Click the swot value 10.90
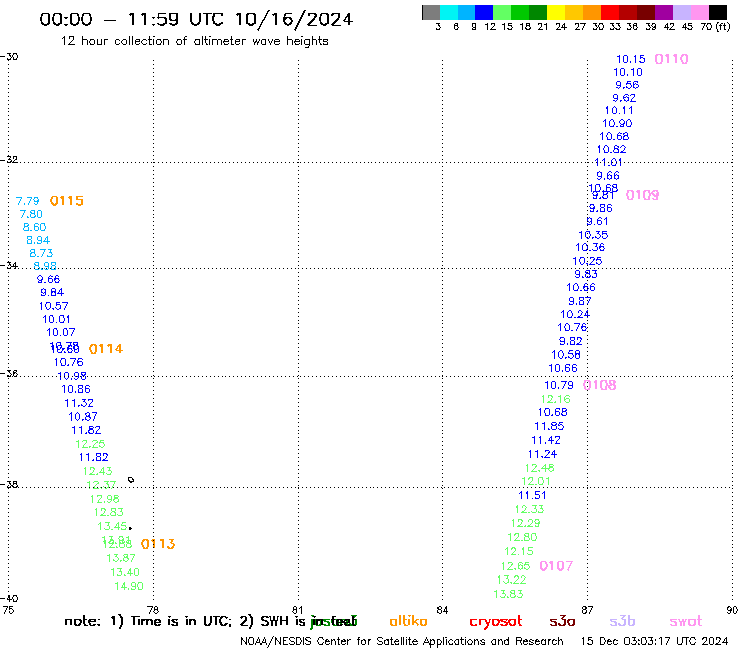Image resolution: width=740 pixels, height=650 pixels. pyautogui.click(x=617, y=124)
